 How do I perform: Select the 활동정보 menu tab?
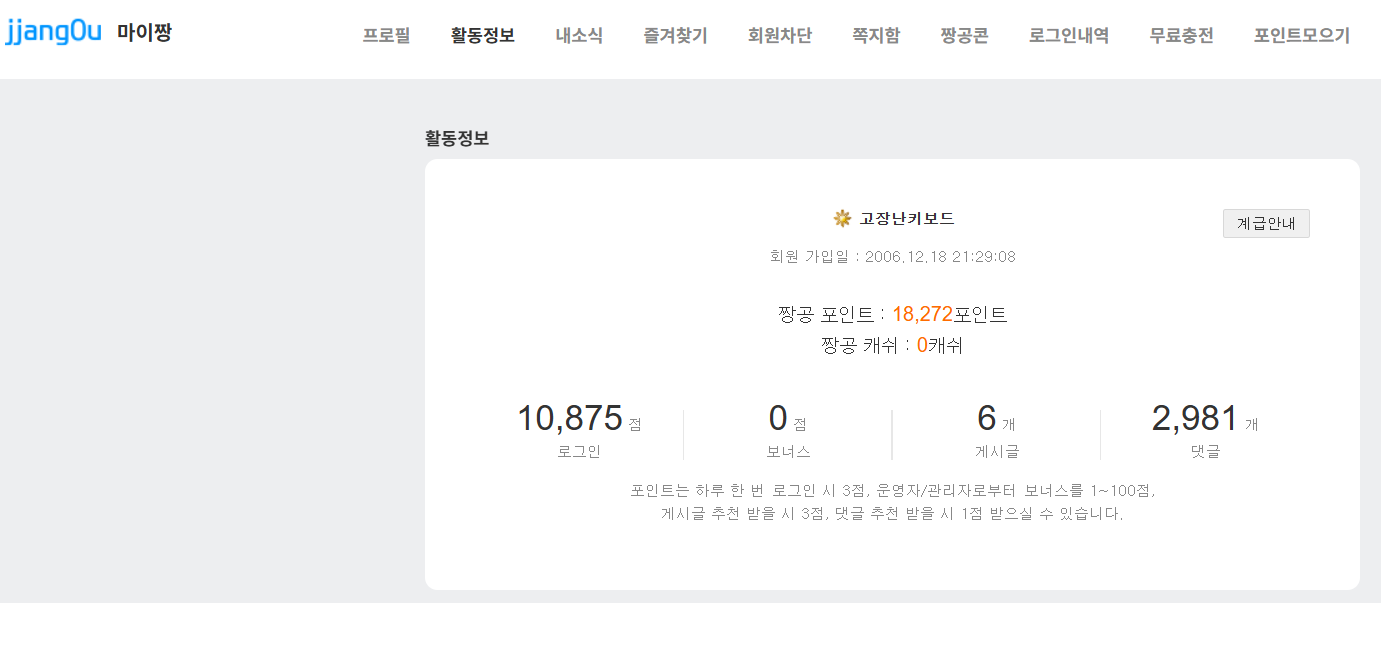pos(483,36)
